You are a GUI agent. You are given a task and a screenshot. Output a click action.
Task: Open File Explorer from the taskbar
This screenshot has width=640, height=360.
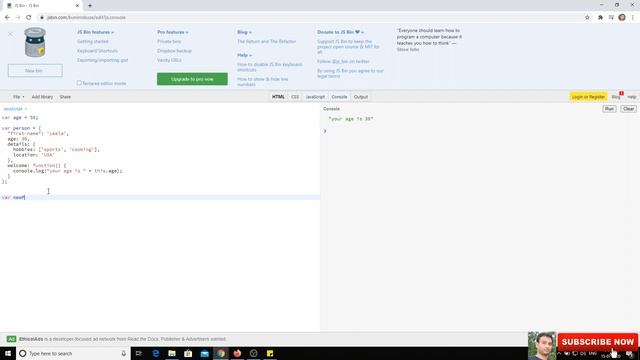172,353
